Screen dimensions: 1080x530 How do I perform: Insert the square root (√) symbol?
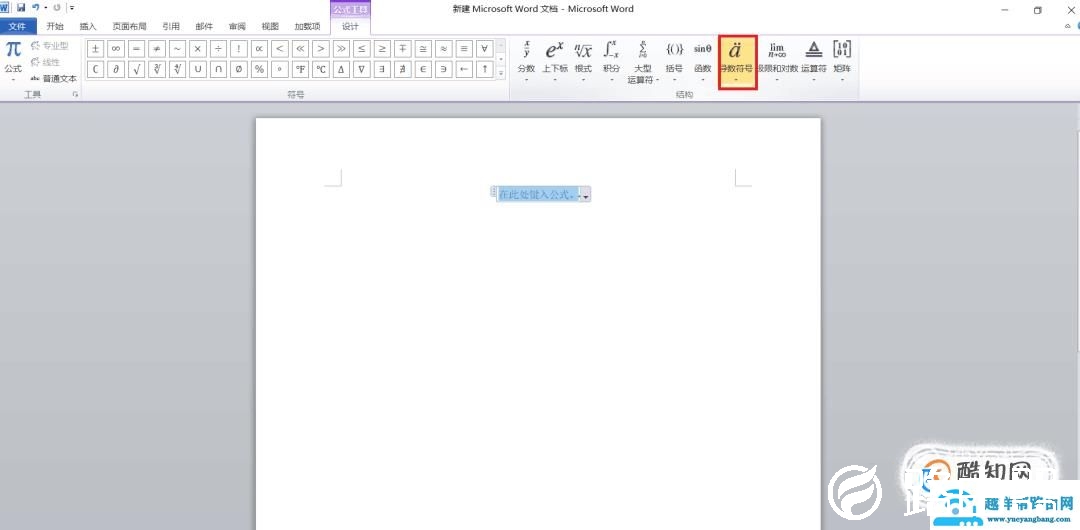coord(136,70)
